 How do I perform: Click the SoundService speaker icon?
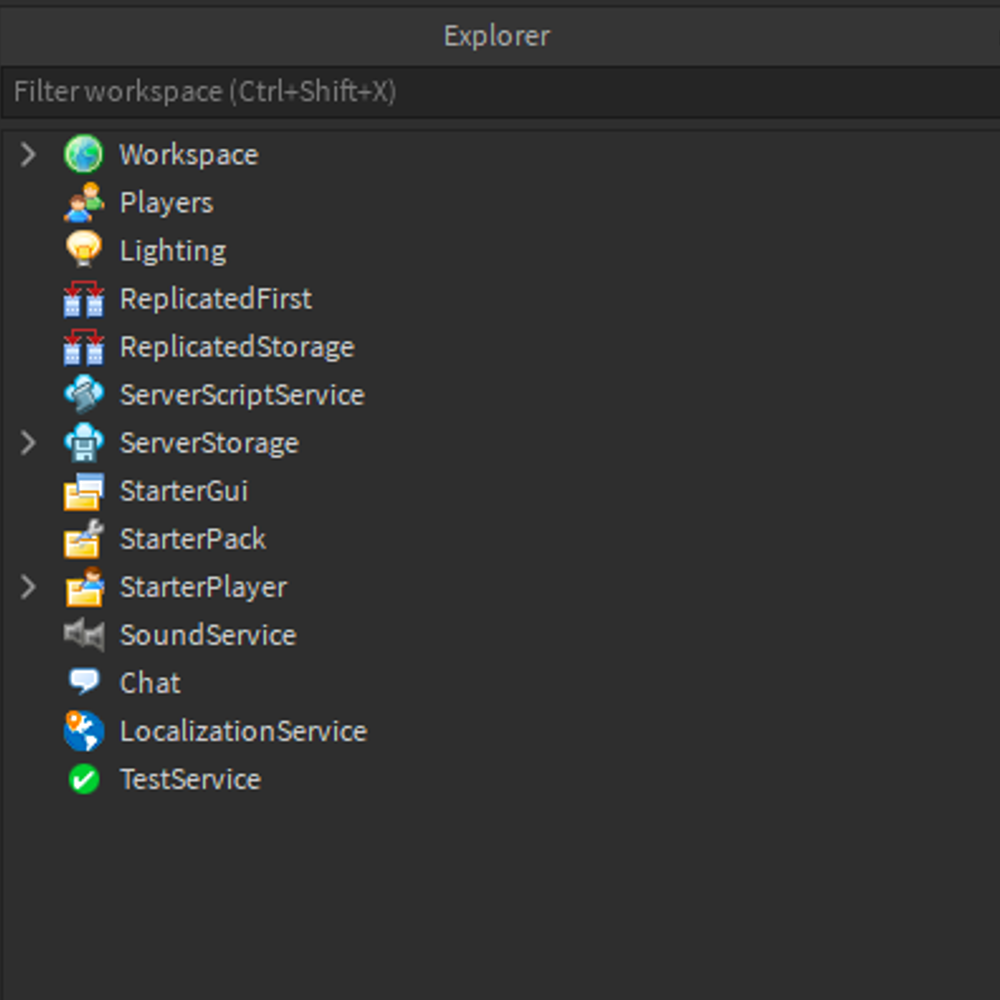click(x=84, y=635)
